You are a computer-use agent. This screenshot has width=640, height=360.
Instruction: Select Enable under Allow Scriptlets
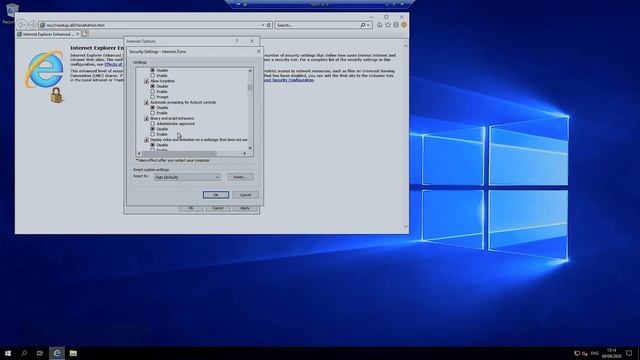152,91
